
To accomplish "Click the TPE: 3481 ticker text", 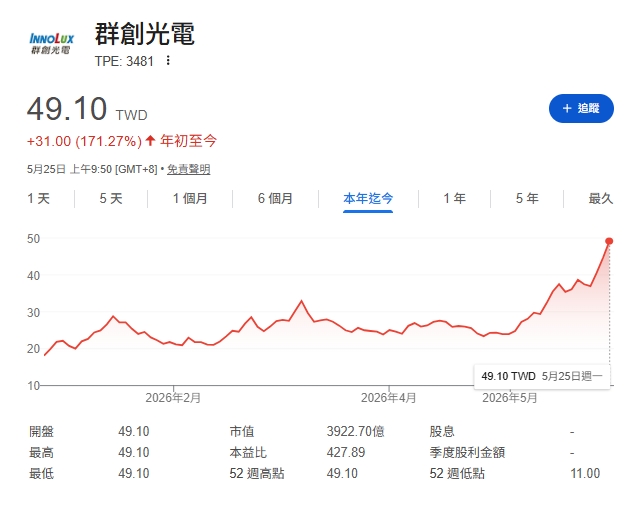I will [124, 61].
